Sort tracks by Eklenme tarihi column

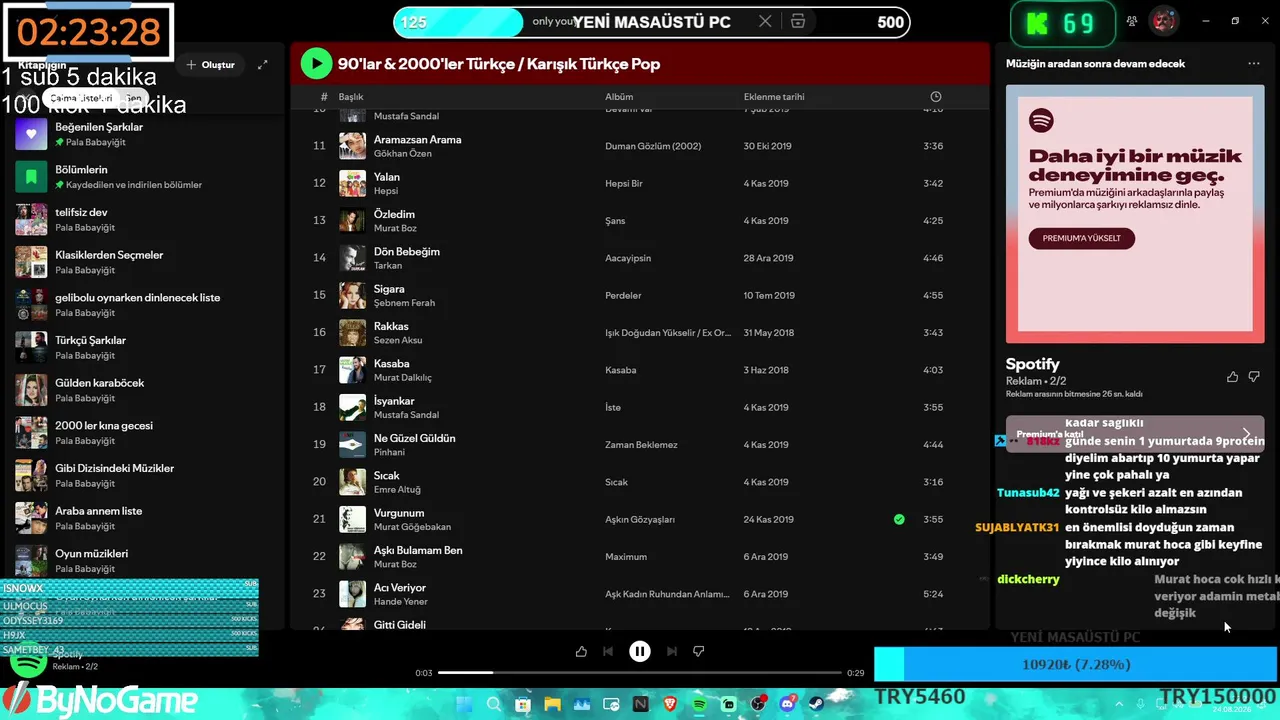[774, 97]
